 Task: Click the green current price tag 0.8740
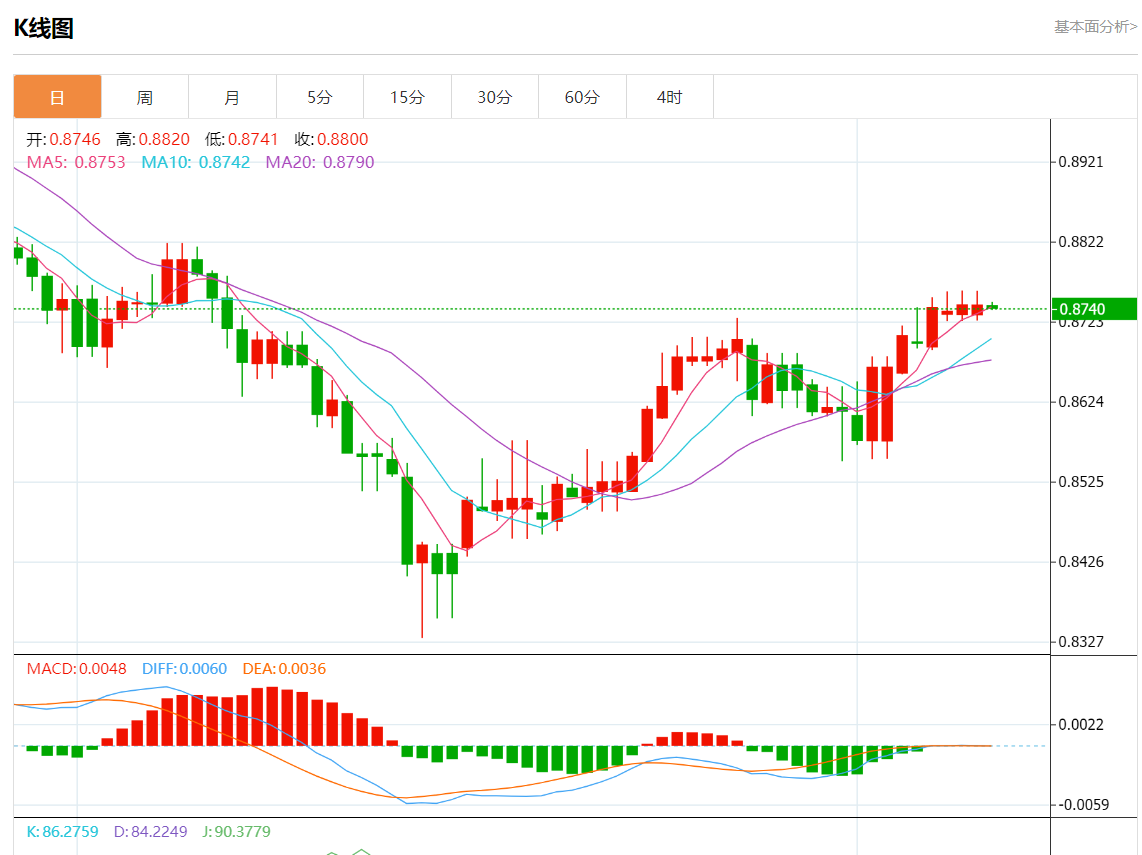click(x=1094, y=309)
